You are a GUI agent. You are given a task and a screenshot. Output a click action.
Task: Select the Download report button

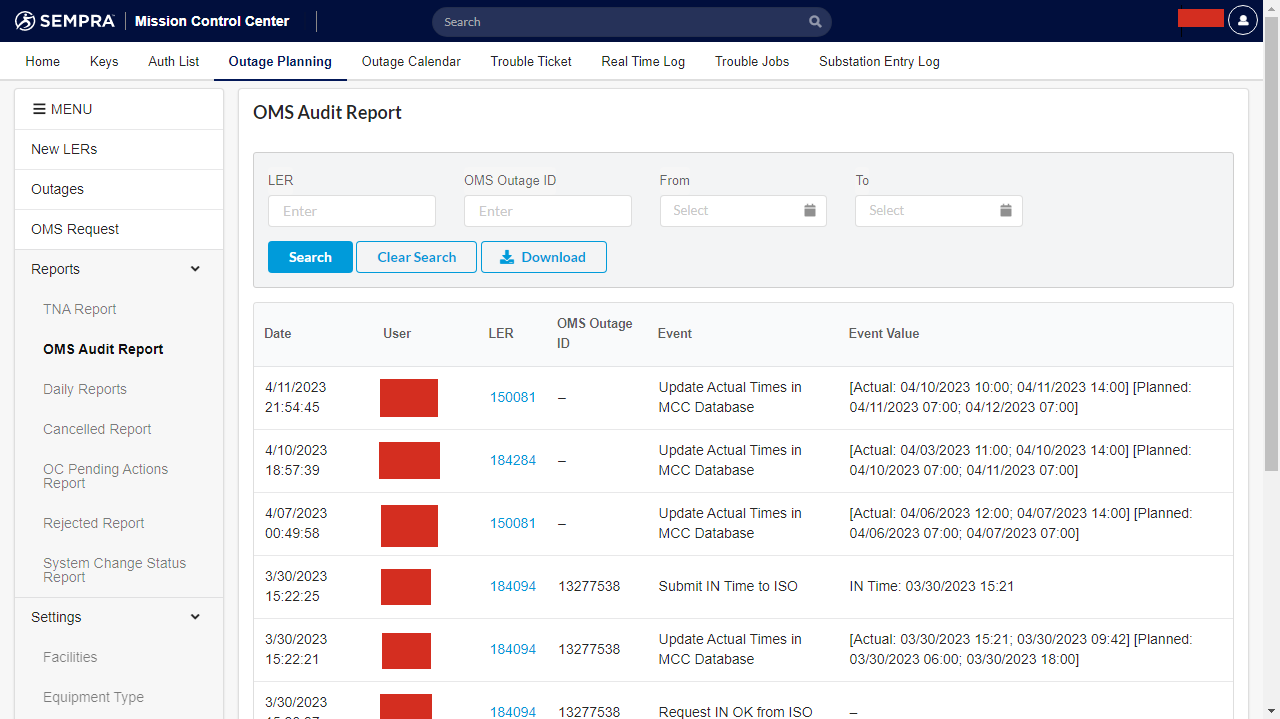click(x=543, y=257)
